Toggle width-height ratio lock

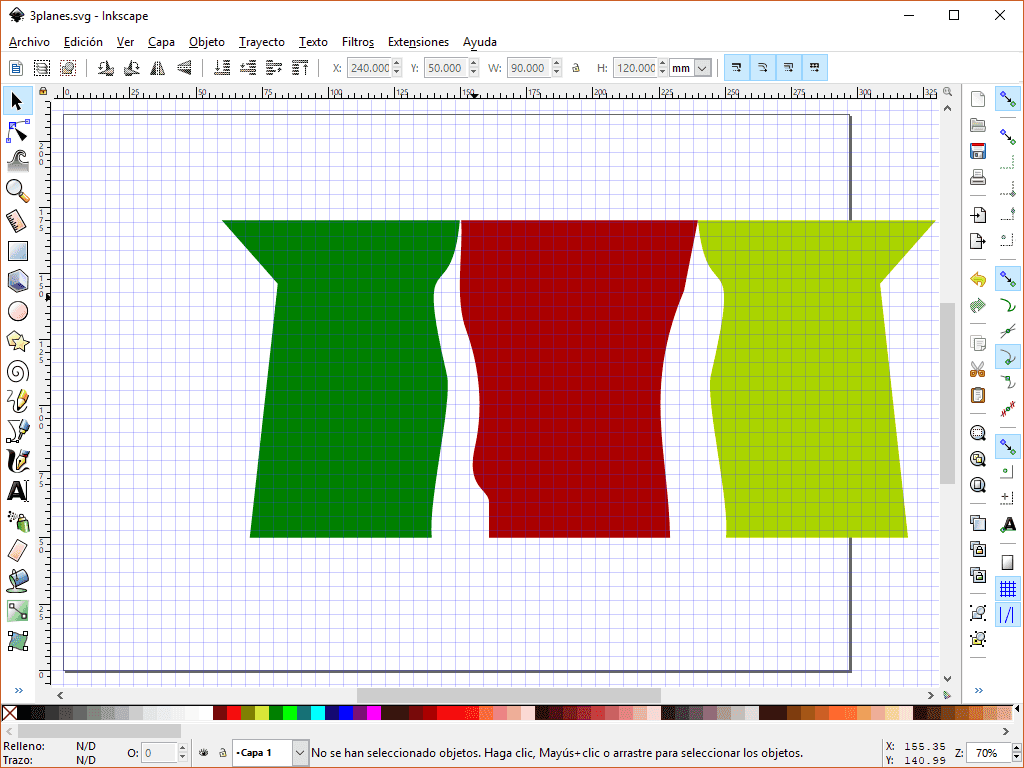pos(575,68)
